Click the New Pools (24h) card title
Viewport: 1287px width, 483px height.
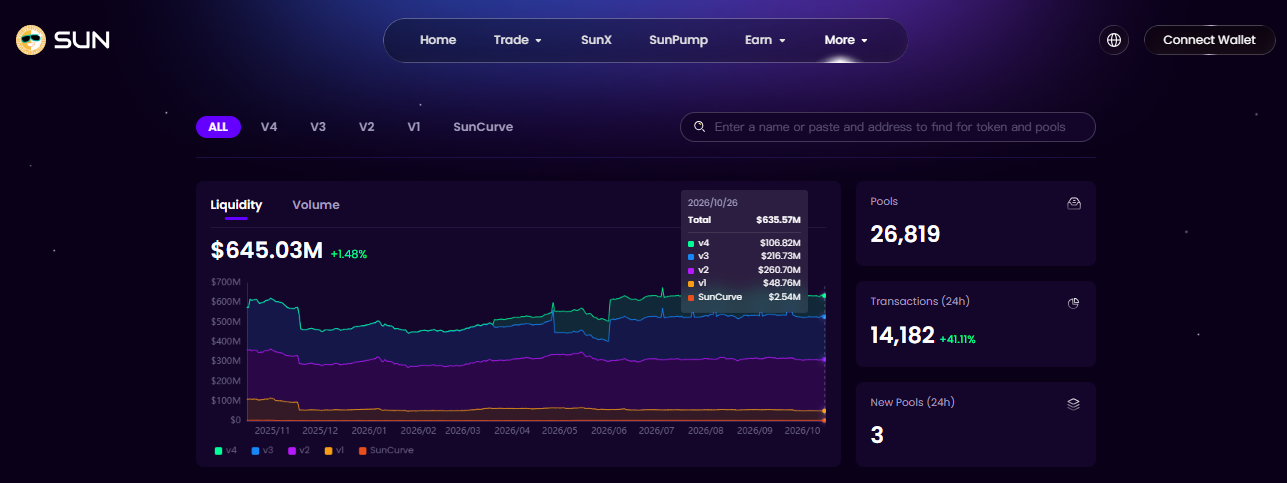[912, 402]
